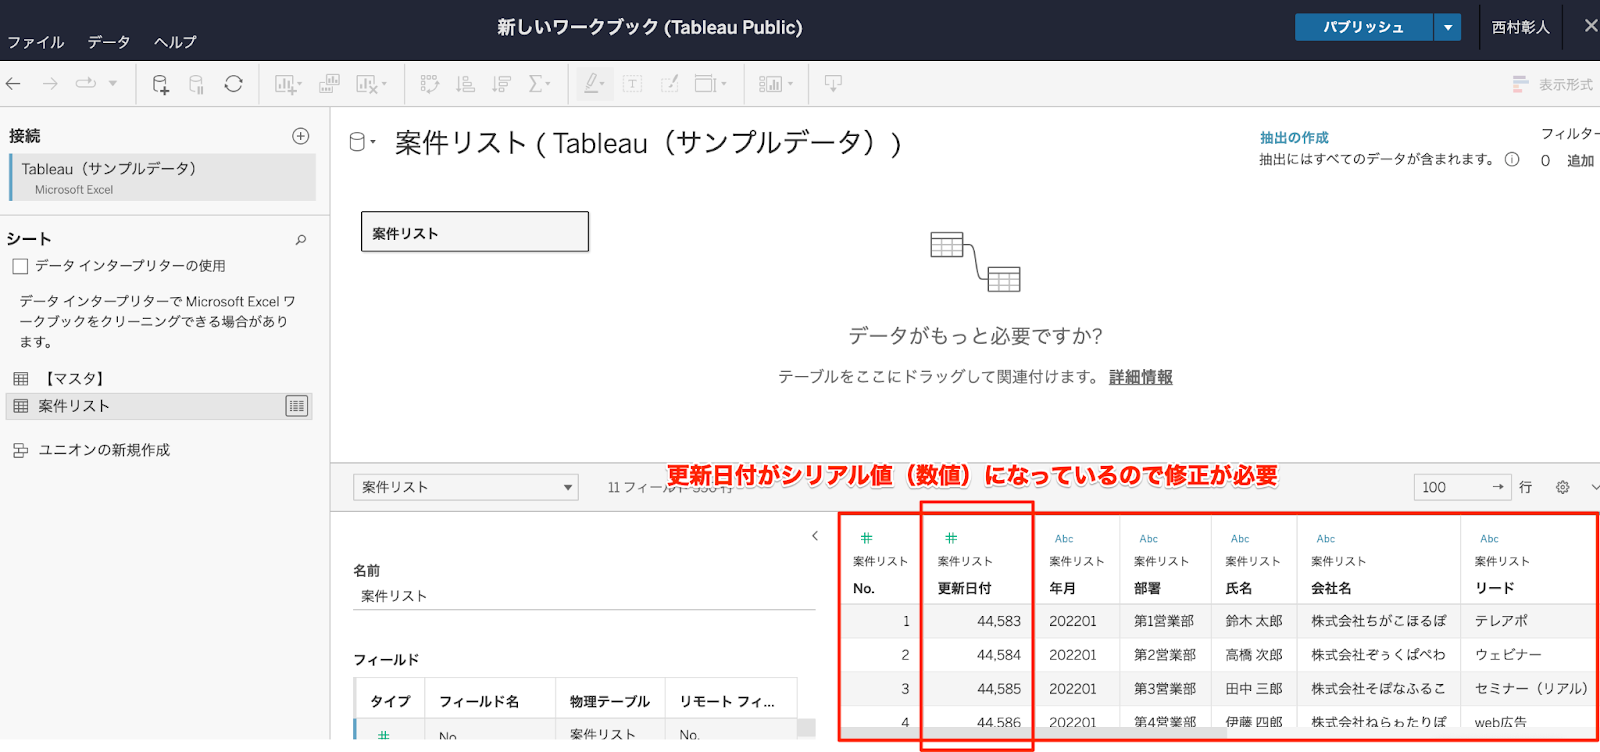Viewport: 1600px width, 752px height.
Task: Click the pause auto updates cylinder icon
Action: pos(197,84)
